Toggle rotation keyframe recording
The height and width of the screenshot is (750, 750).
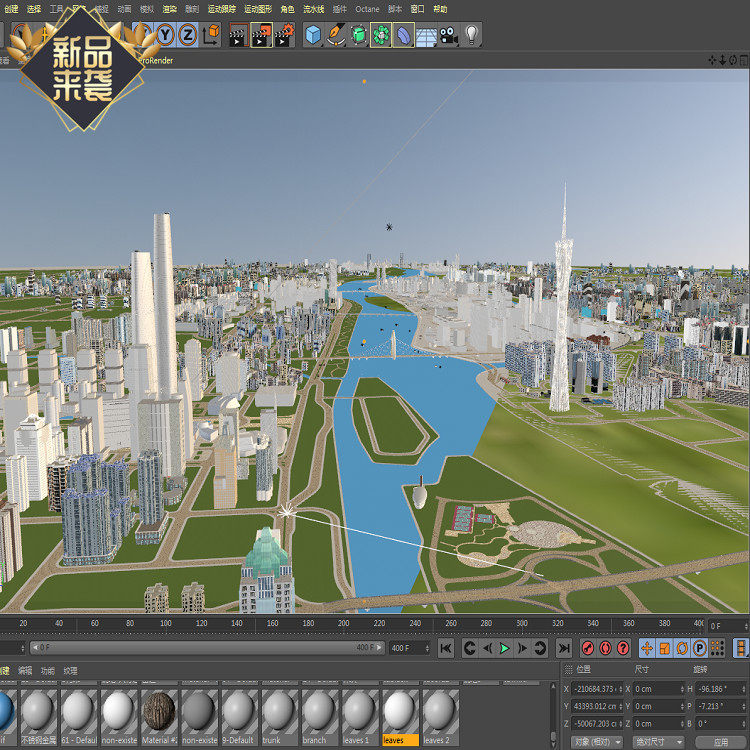click(x=682, y=649)
